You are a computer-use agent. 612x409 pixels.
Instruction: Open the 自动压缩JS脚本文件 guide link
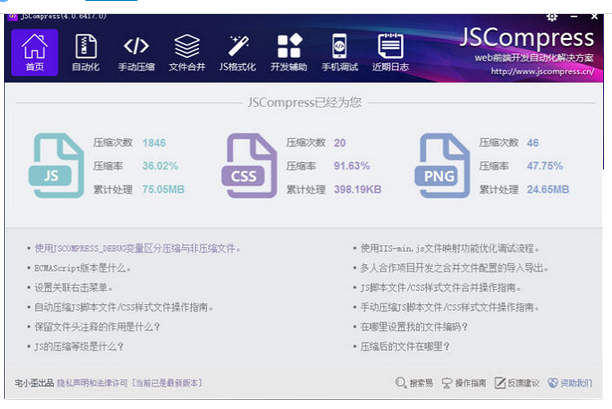124,307
